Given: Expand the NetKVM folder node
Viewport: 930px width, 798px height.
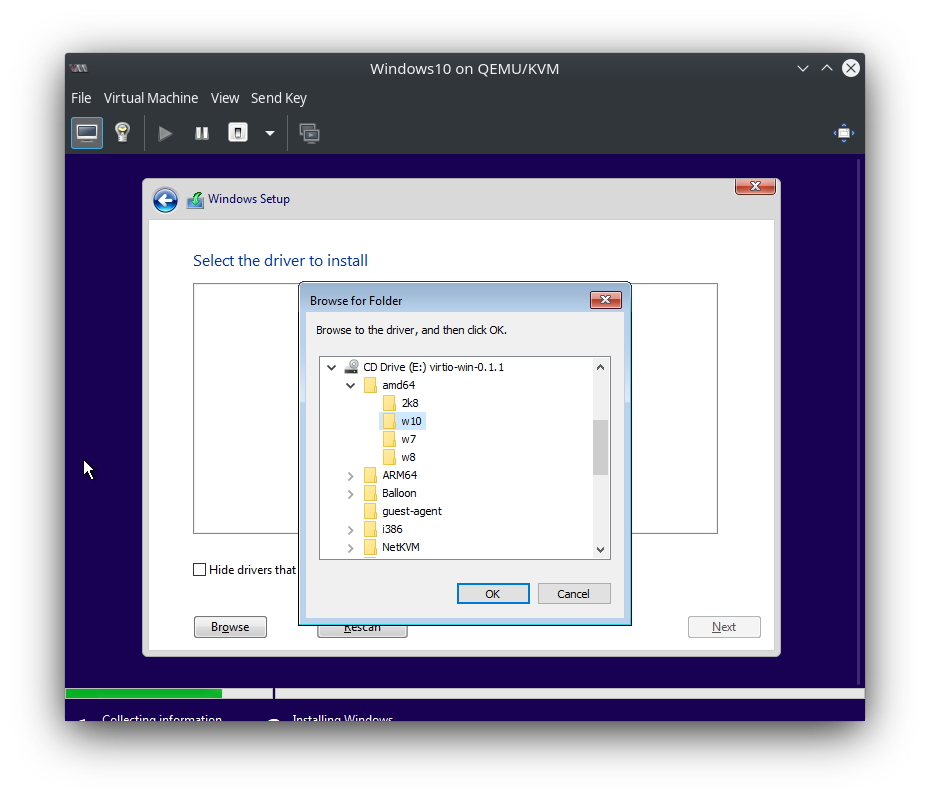Looking at the screenshot, I should [351, 548].
